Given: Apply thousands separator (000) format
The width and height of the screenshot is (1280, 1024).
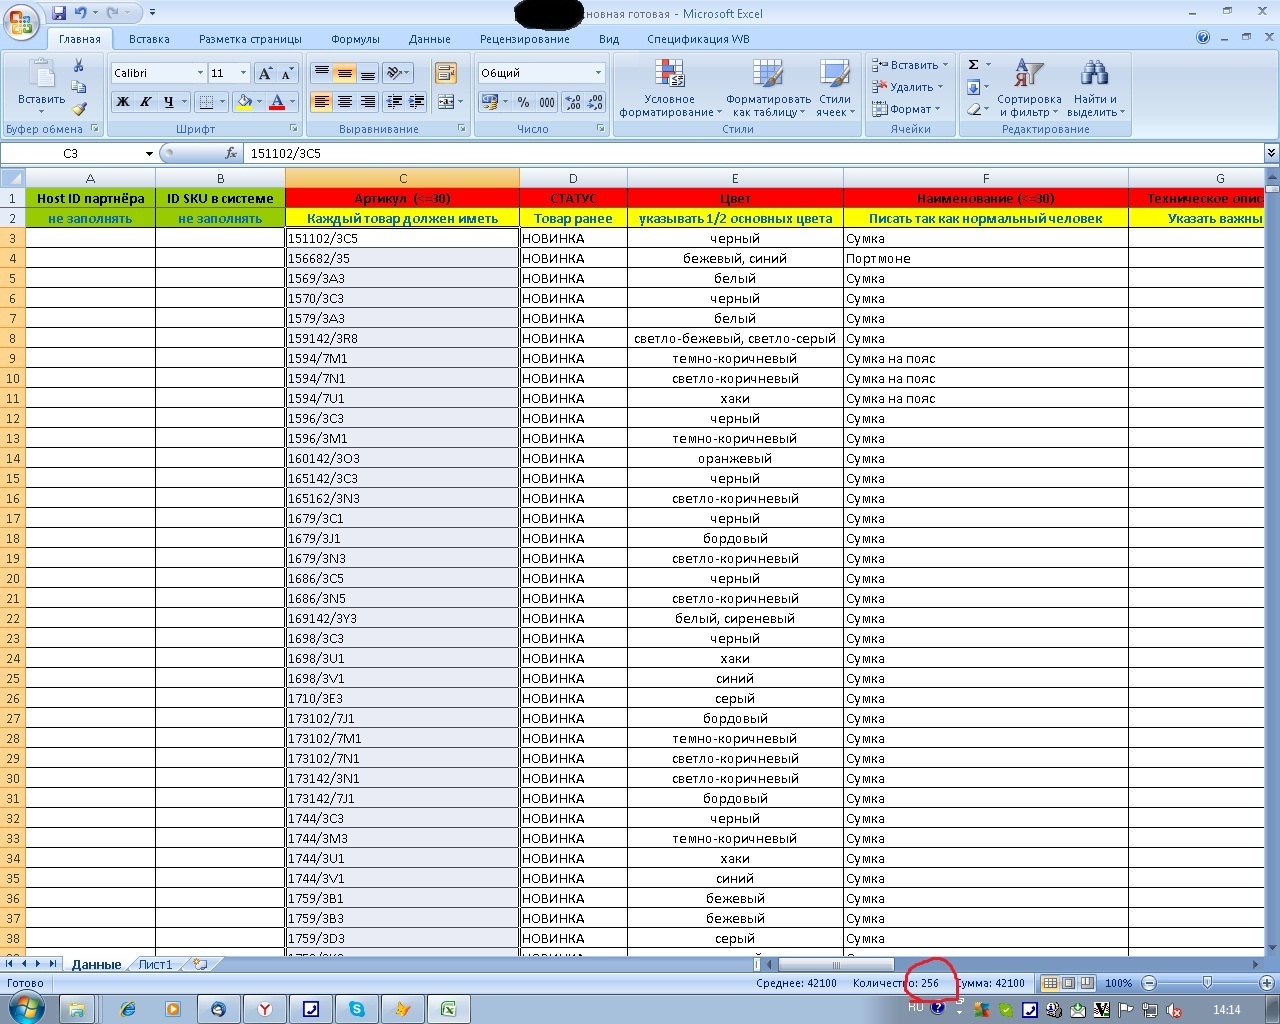Looking at the screenshot, I should coord(547,102).
